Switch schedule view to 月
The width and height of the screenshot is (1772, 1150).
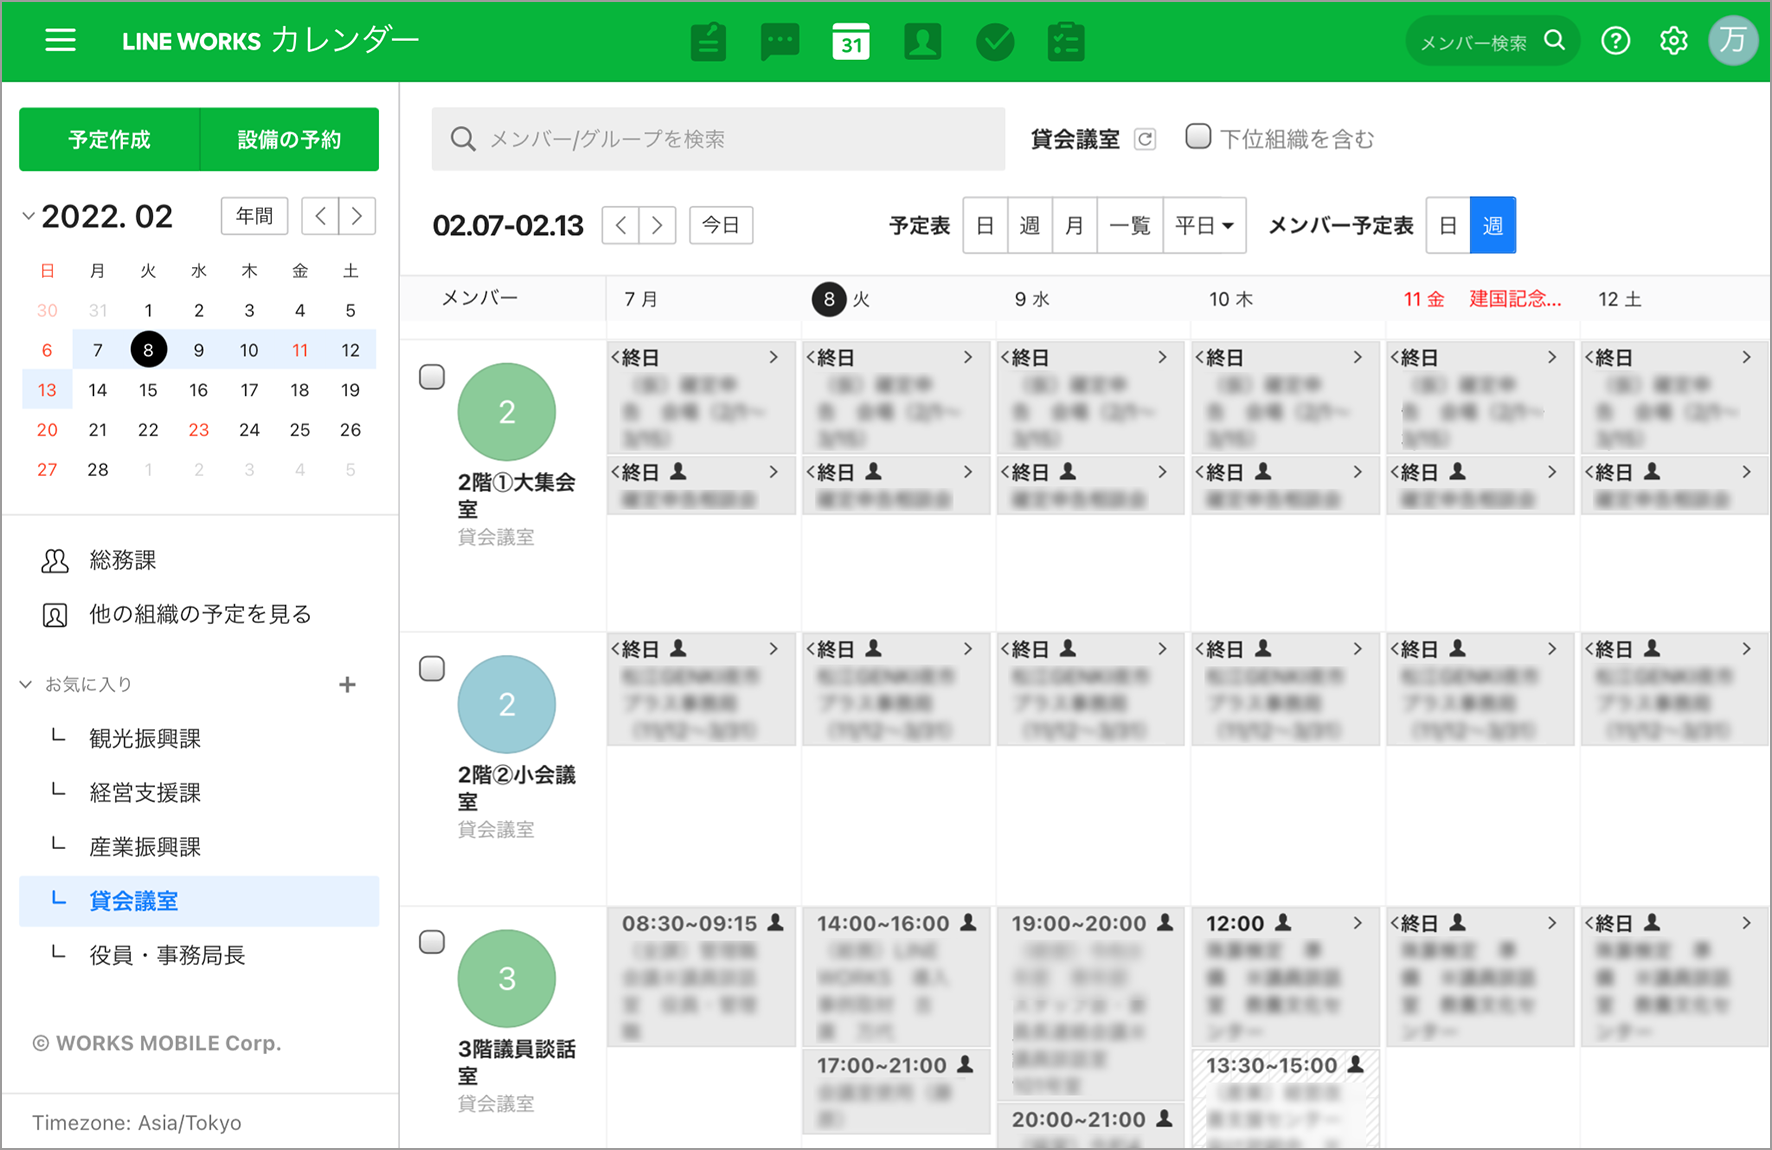coord(1074,226)
